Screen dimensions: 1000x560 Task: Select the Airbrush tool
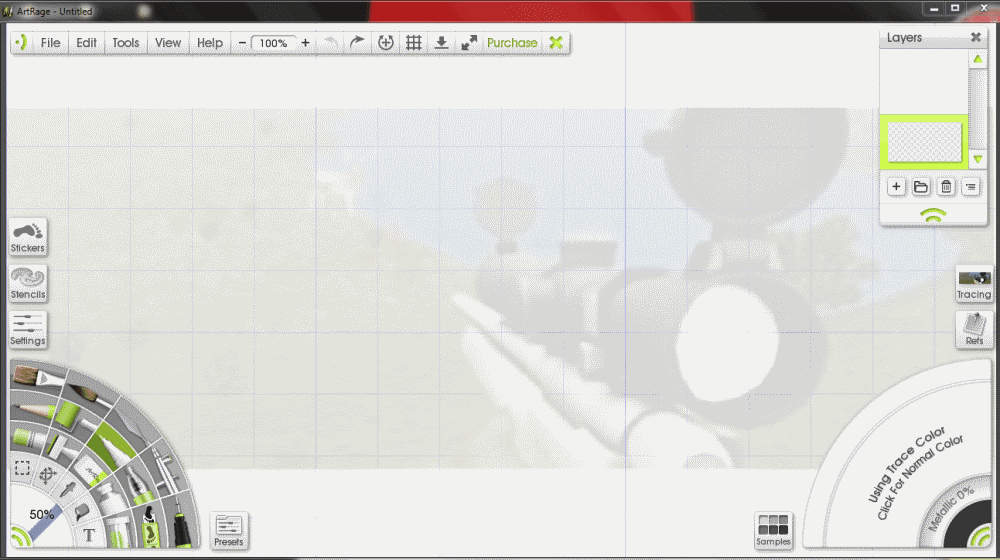tap(167, 470)
